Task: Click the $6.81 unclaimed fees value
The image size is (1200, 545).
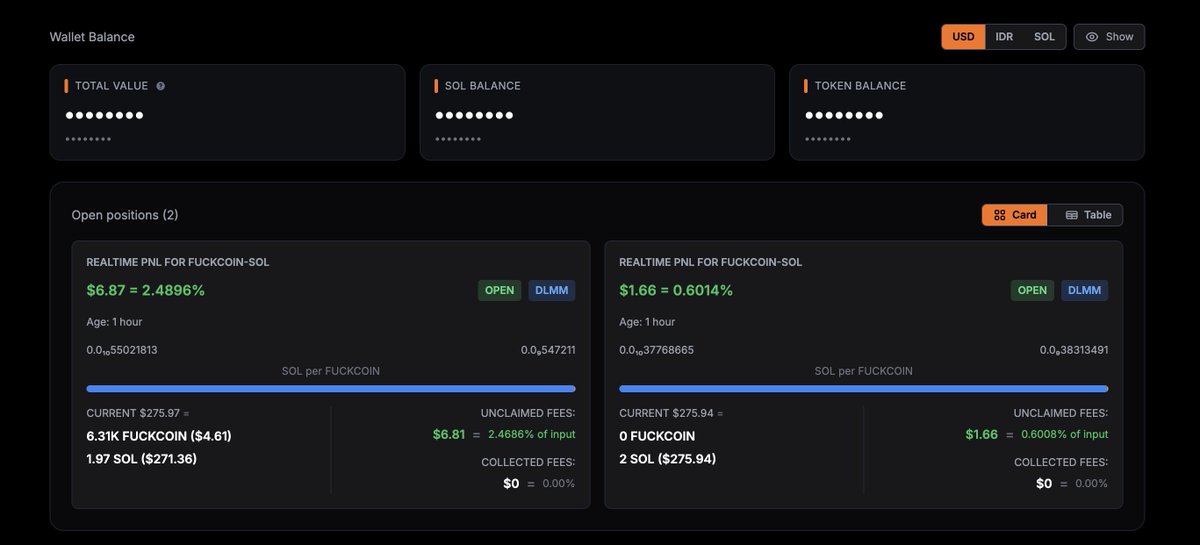Action: (x=449, y=434)
